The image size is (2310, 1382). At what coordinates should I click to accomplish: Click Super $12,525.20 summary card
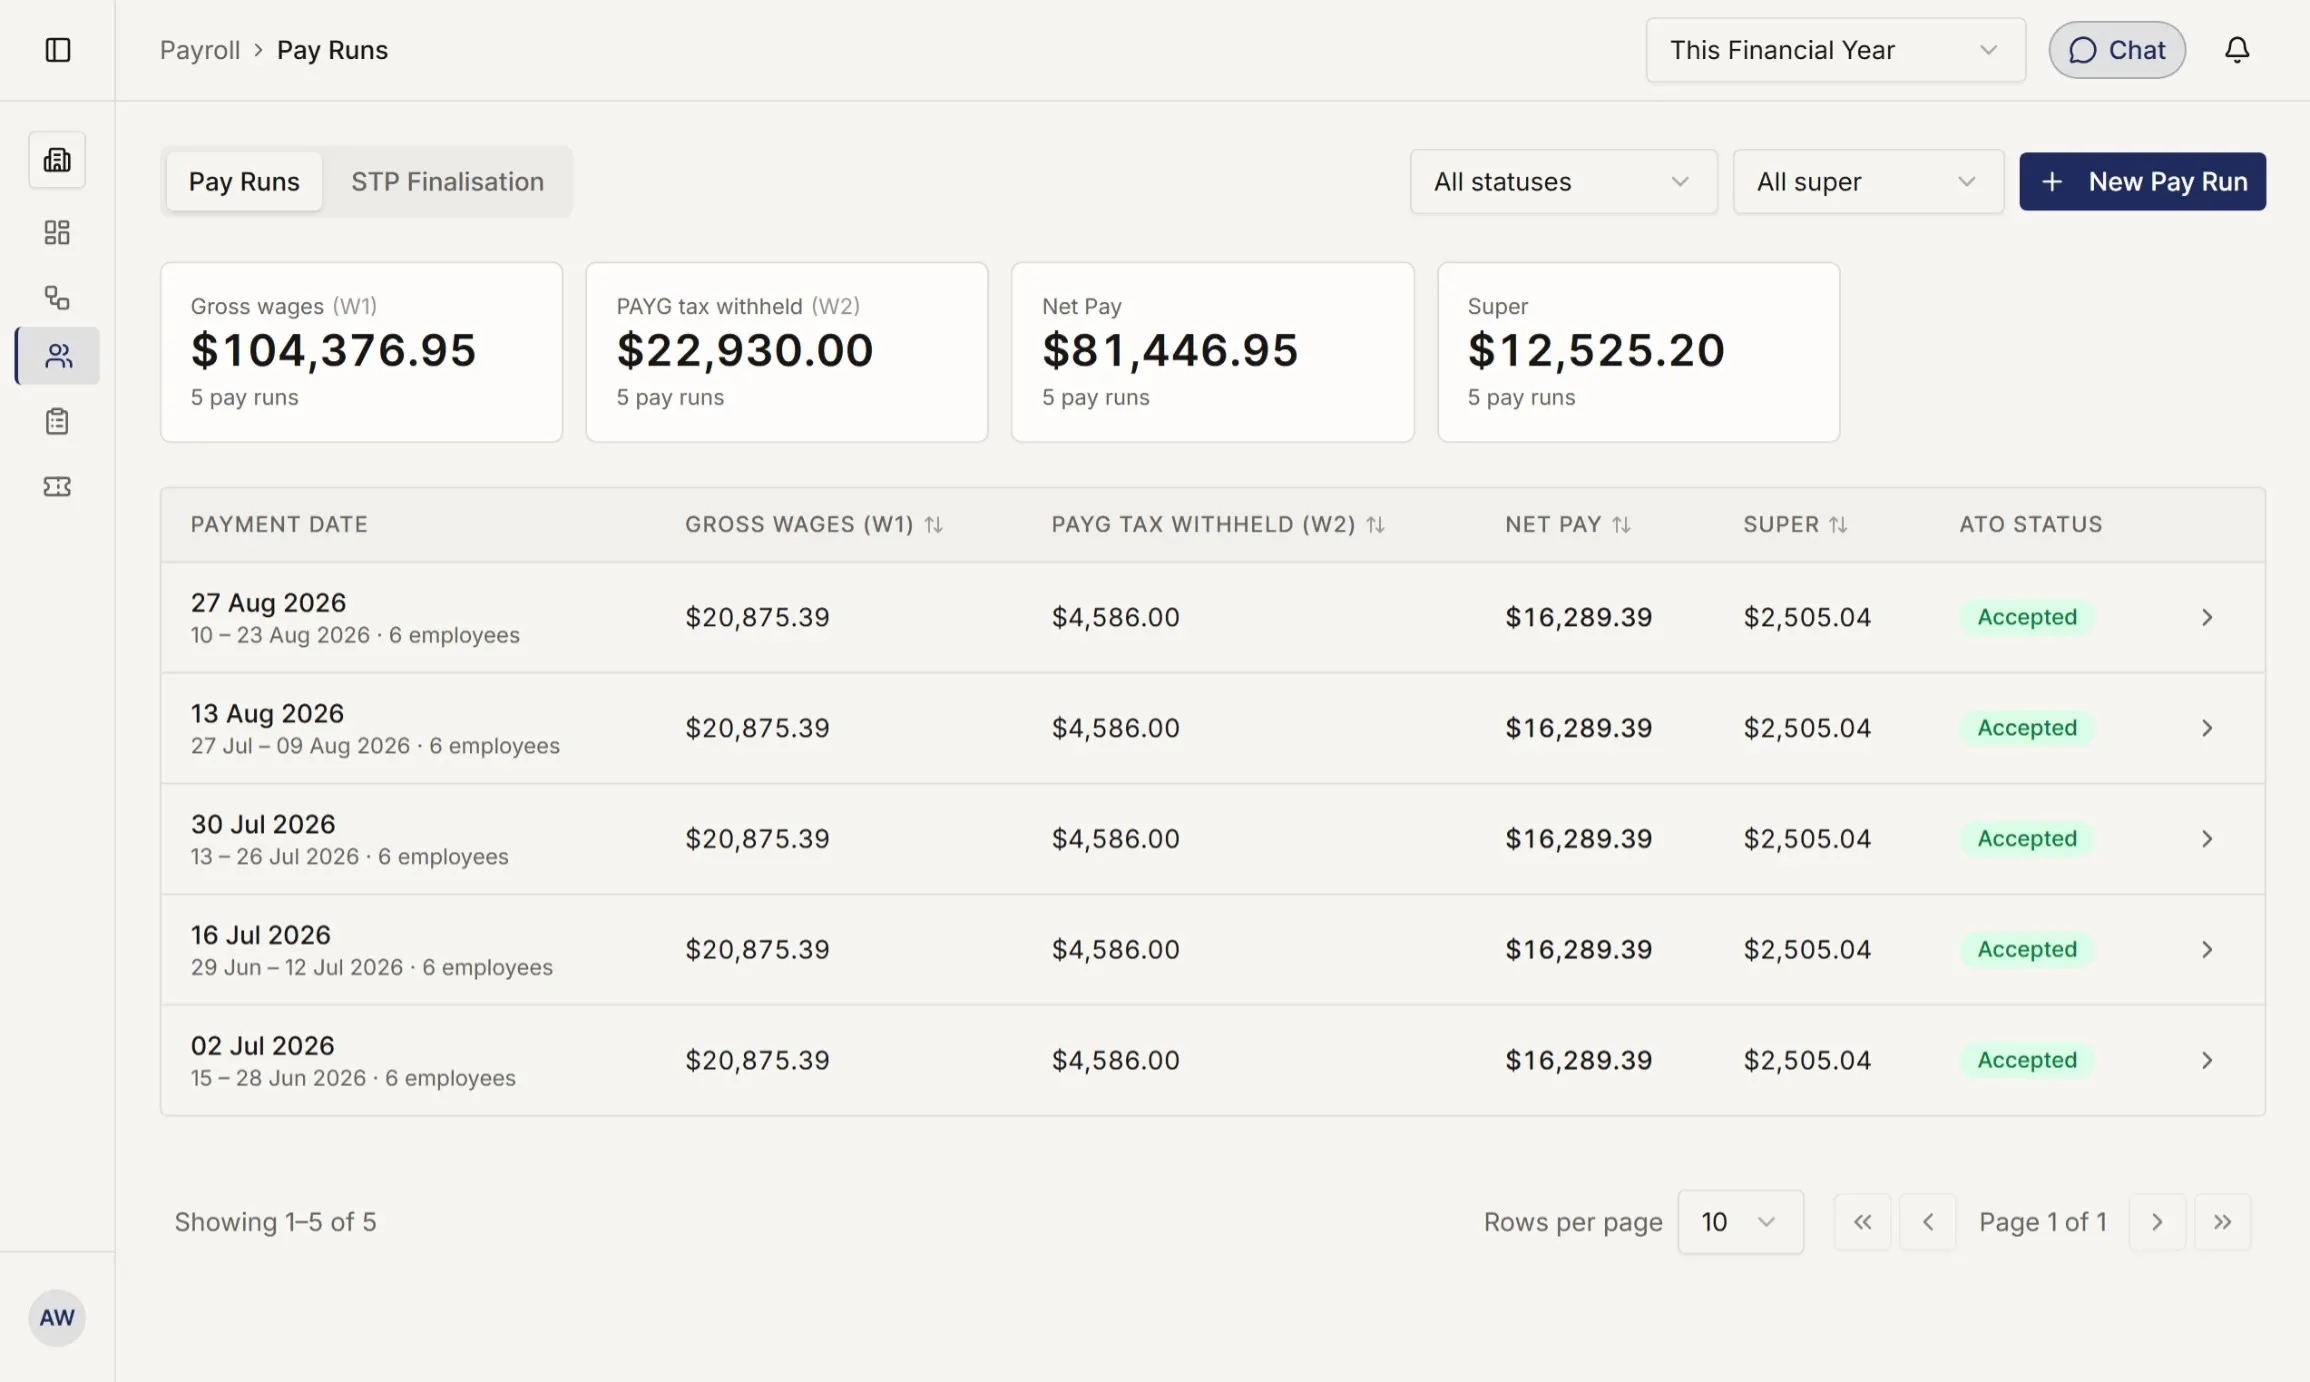[1639, 352]
